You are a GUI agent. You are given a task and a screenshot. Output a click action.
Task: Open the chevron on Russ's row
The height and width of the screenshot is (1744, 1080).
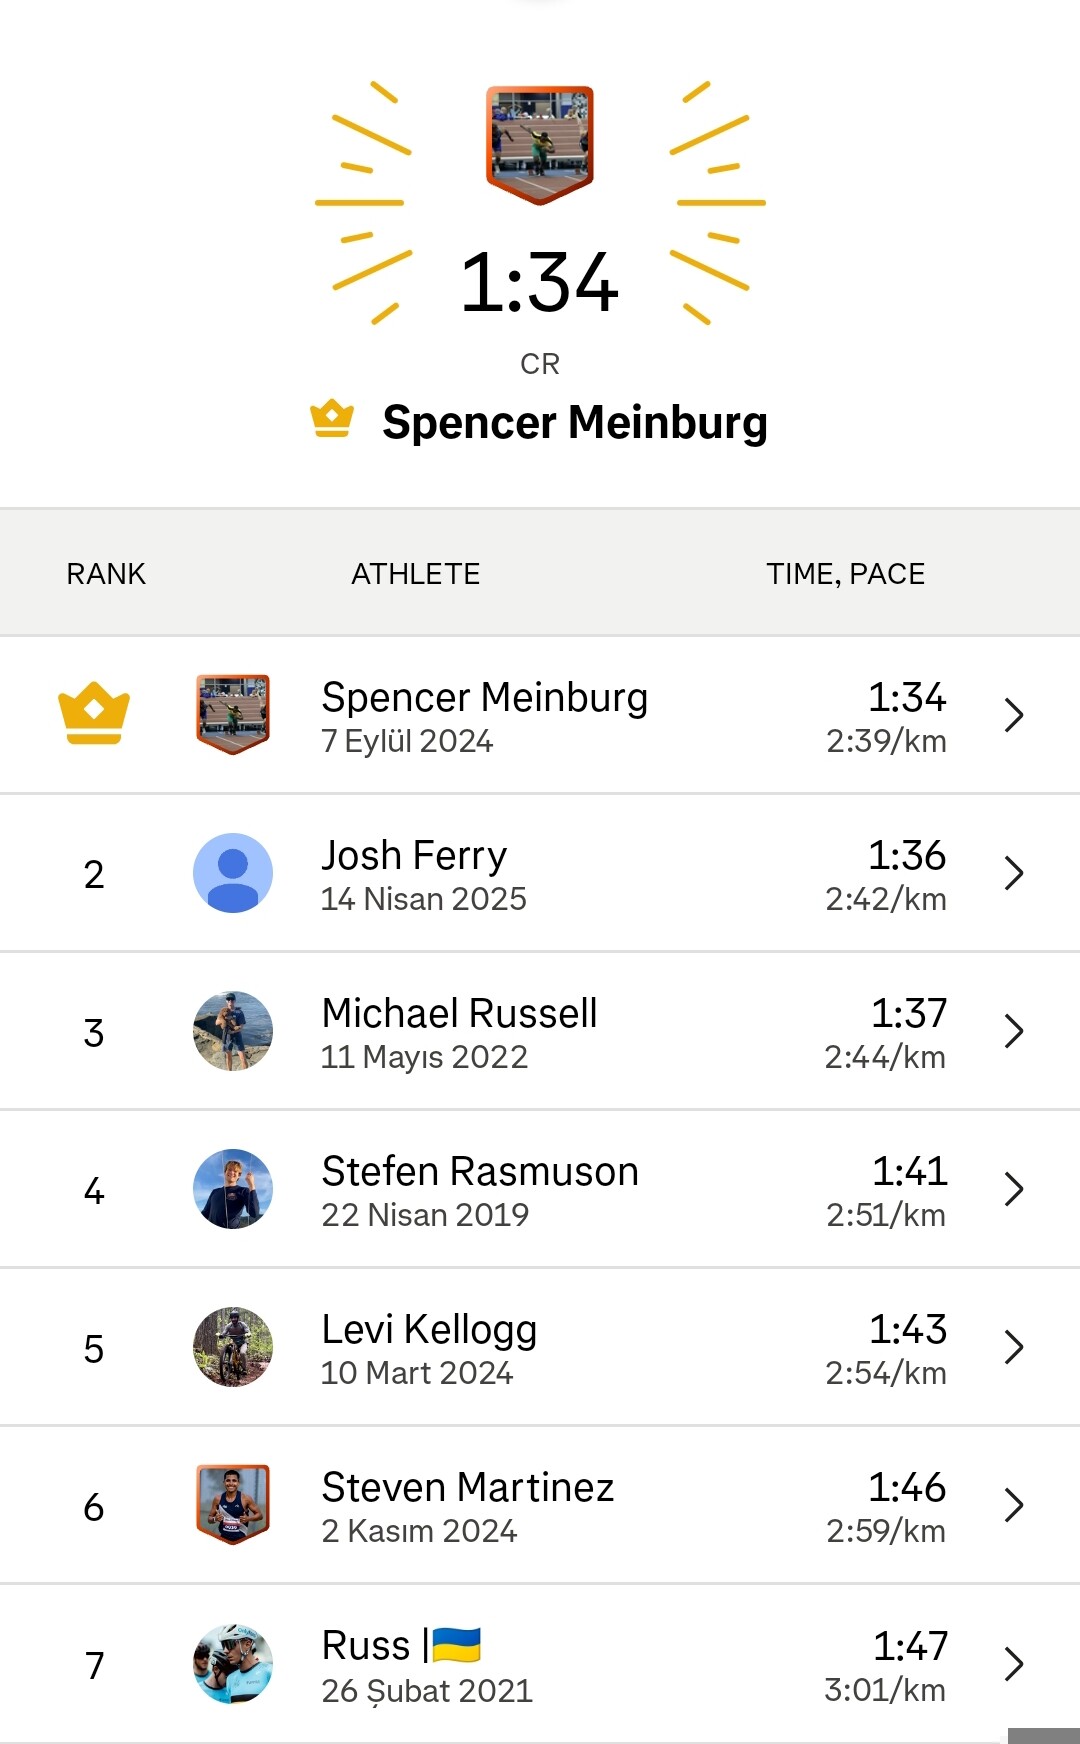(1014, 1664)
